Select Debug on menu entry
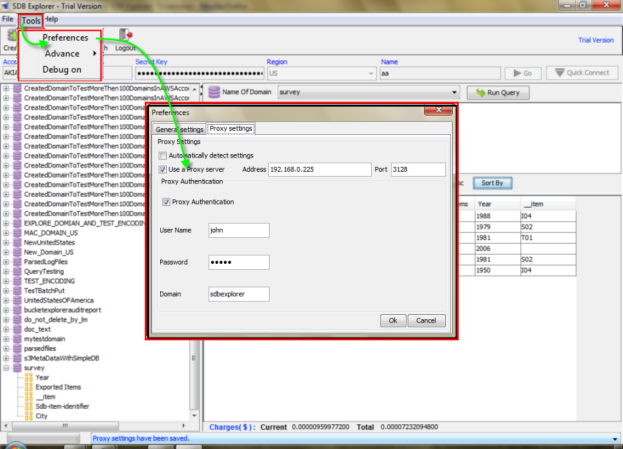The height and width of the screenshot is (449, 623). pyautogui.click(x=62, y=70)
